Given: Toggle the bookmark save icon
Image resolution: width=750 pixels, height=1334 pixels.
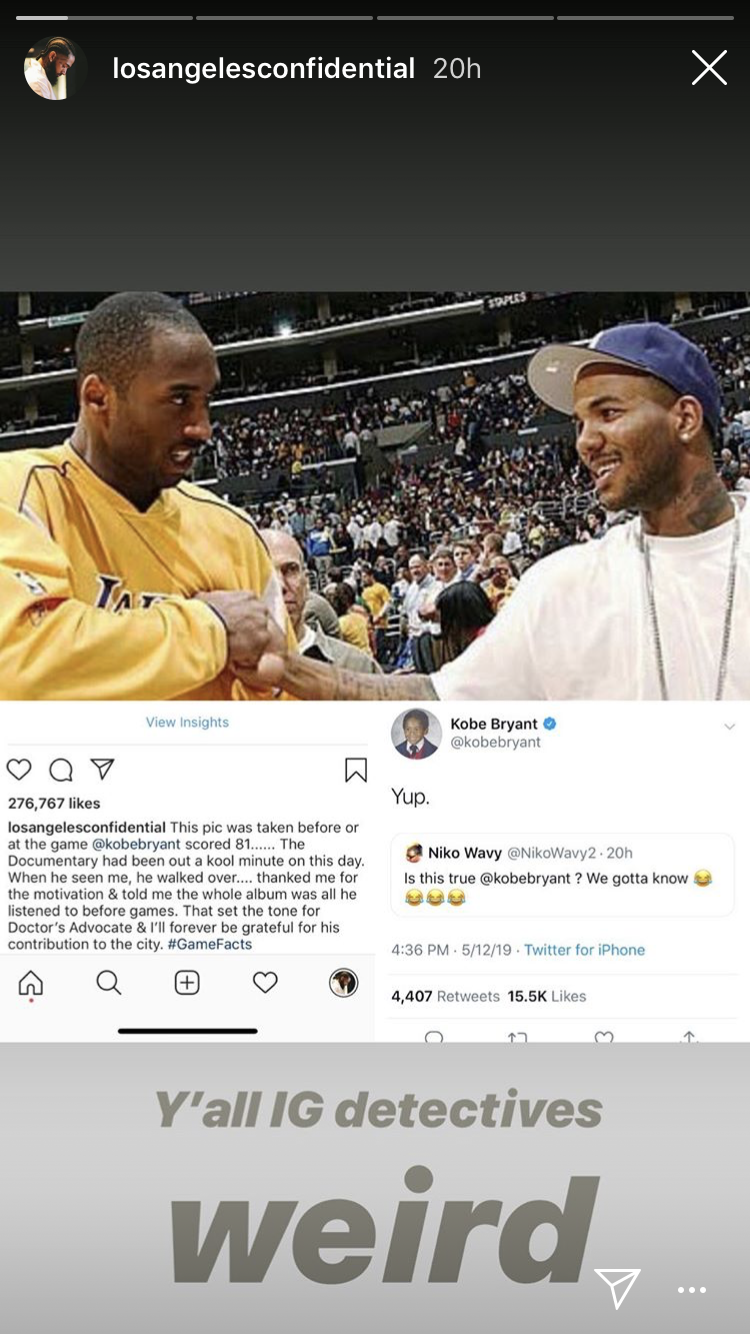Looking at the screenshot, I should point(356,769).
